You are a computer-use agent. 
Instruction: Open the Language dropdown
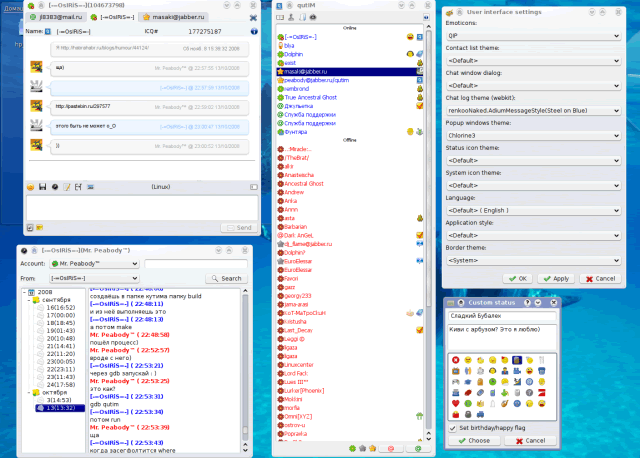[x=533, y=211]
